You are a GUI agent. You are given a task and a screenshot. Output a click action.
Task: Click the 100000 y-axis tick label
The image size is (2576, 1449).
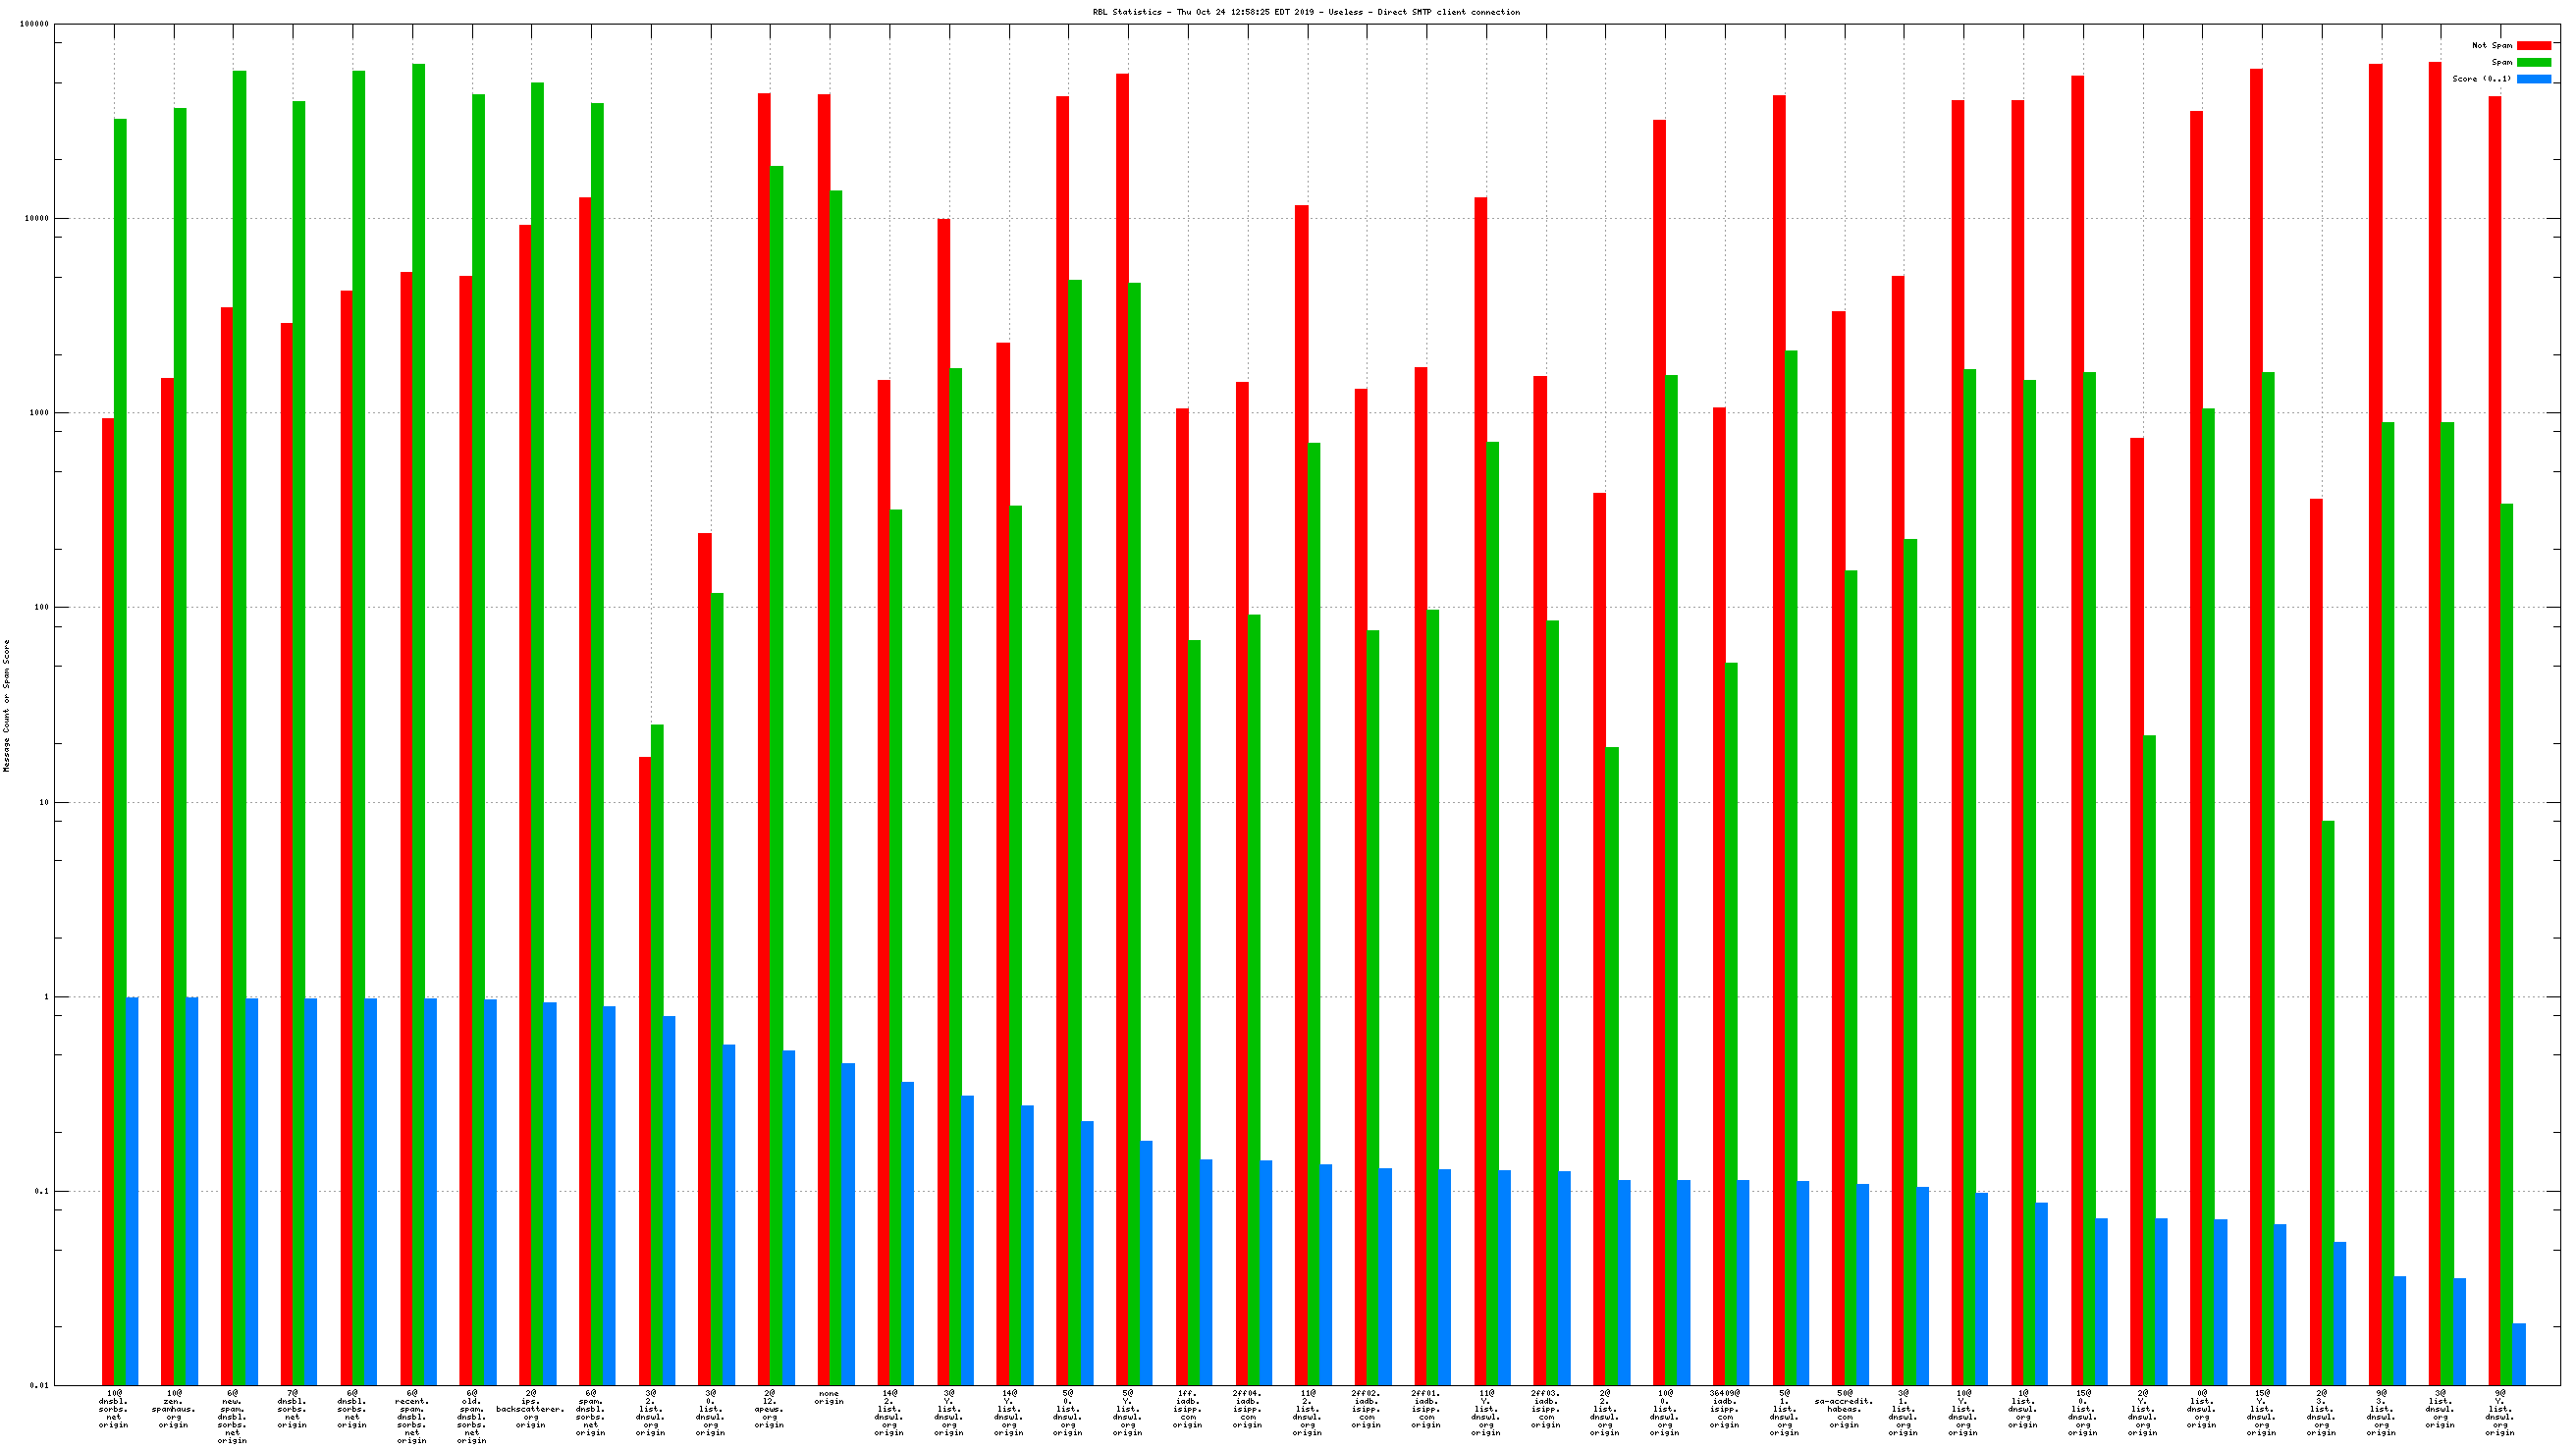pyautogui.click(x=34, y=24)
